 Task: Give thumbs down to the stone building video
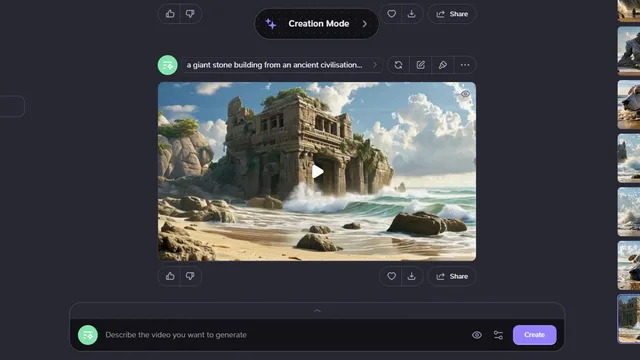pos(190,276)
